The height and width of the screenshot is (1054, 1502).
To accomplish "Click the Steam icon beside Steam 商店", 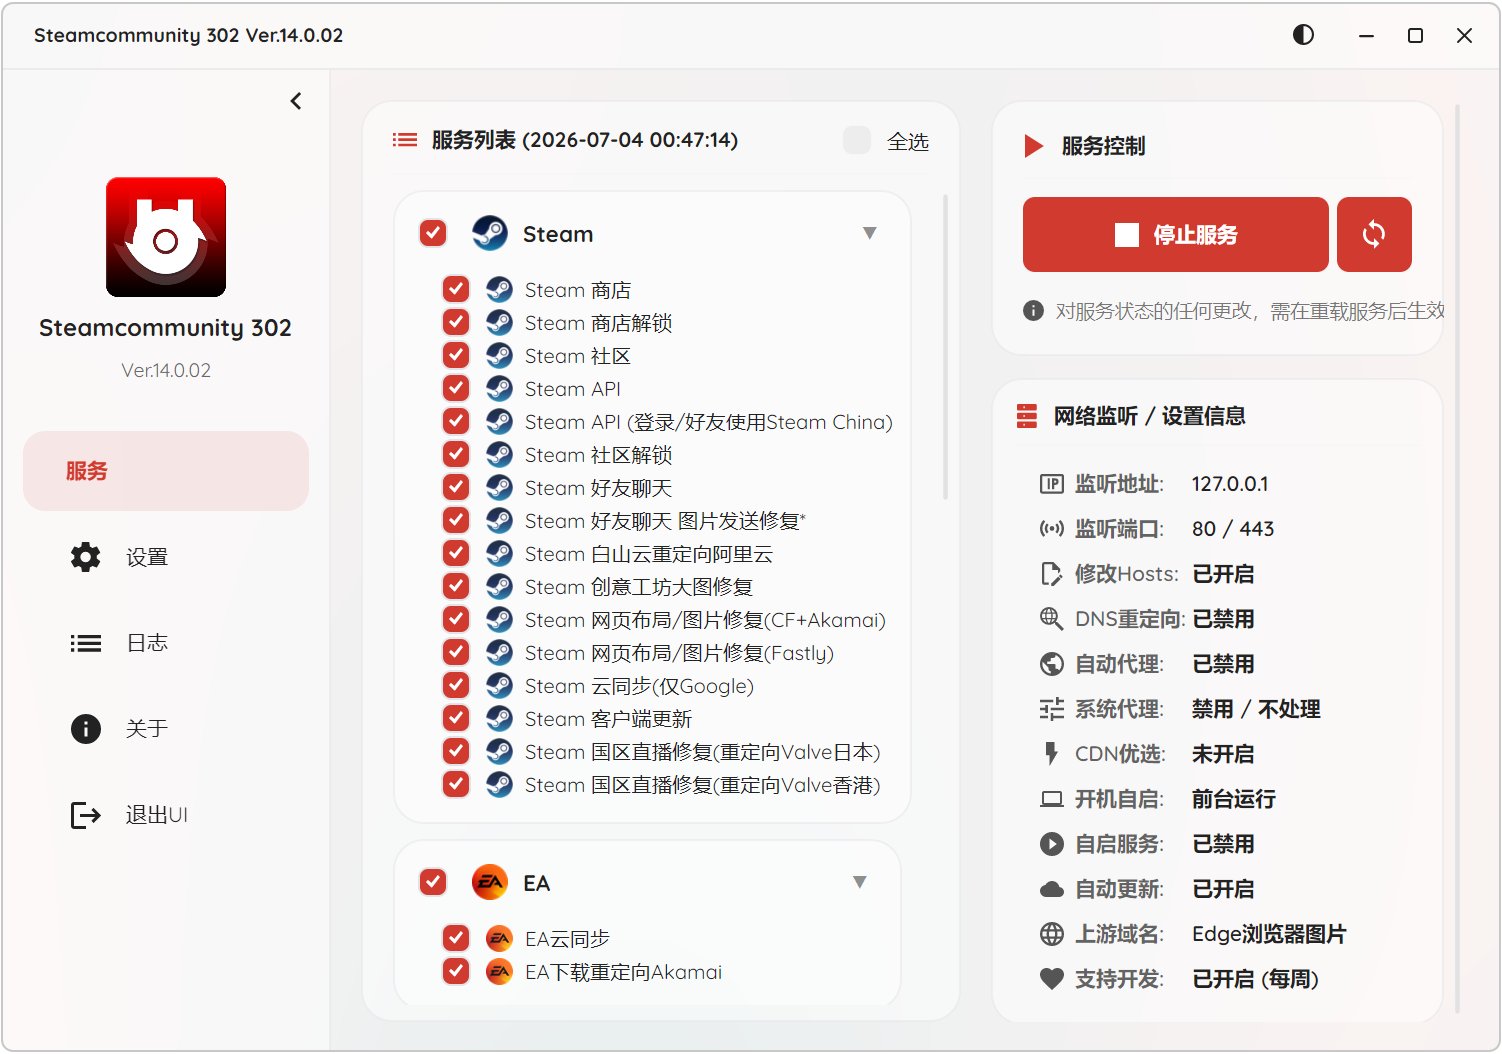I will [499, 289].
